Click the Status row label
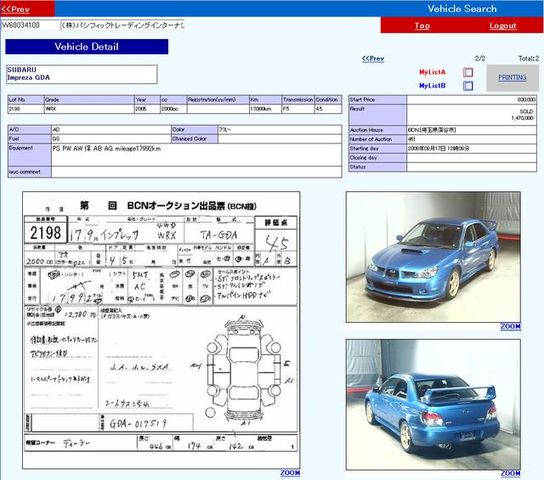The height and width of the screenshot is (480, 544). tap(377, 167)
